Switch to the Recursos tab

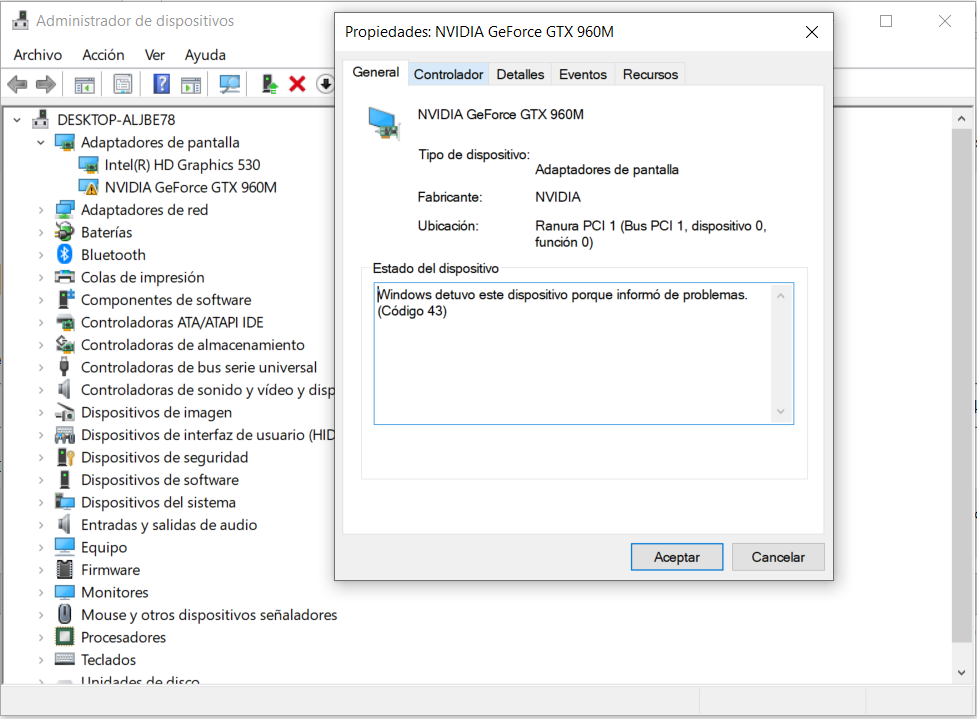pos(651,74)
